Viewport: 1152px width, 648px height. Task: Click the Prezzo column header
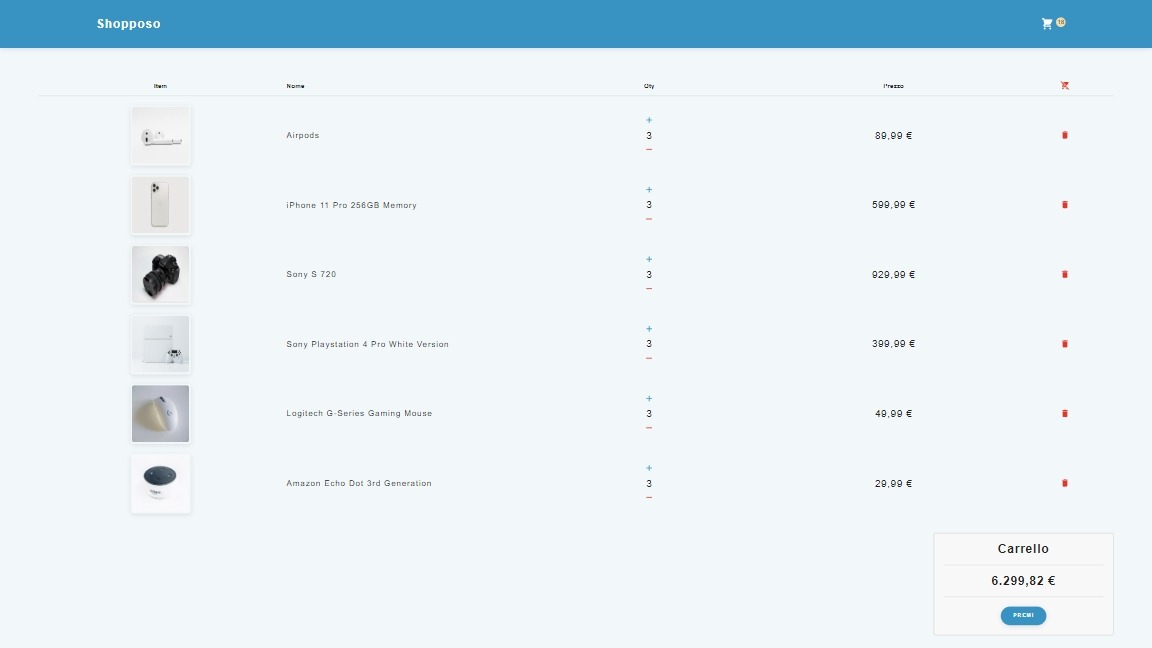[x=893, y=86]
